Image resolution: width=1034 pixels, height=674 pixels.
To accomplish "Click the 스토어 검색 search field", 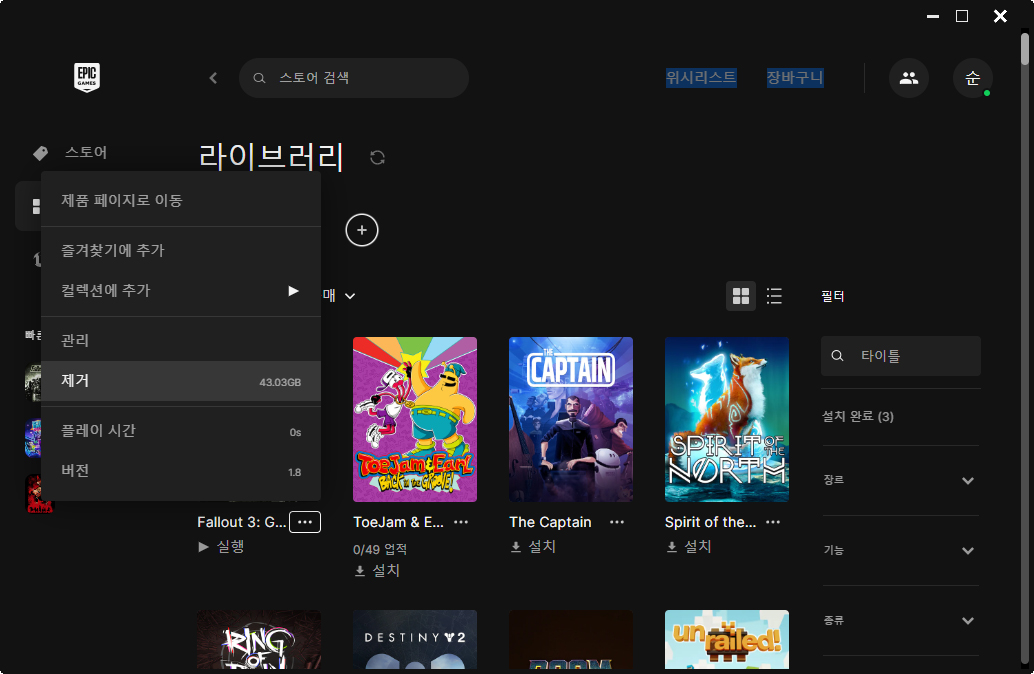I will click(x=354, y=78).
